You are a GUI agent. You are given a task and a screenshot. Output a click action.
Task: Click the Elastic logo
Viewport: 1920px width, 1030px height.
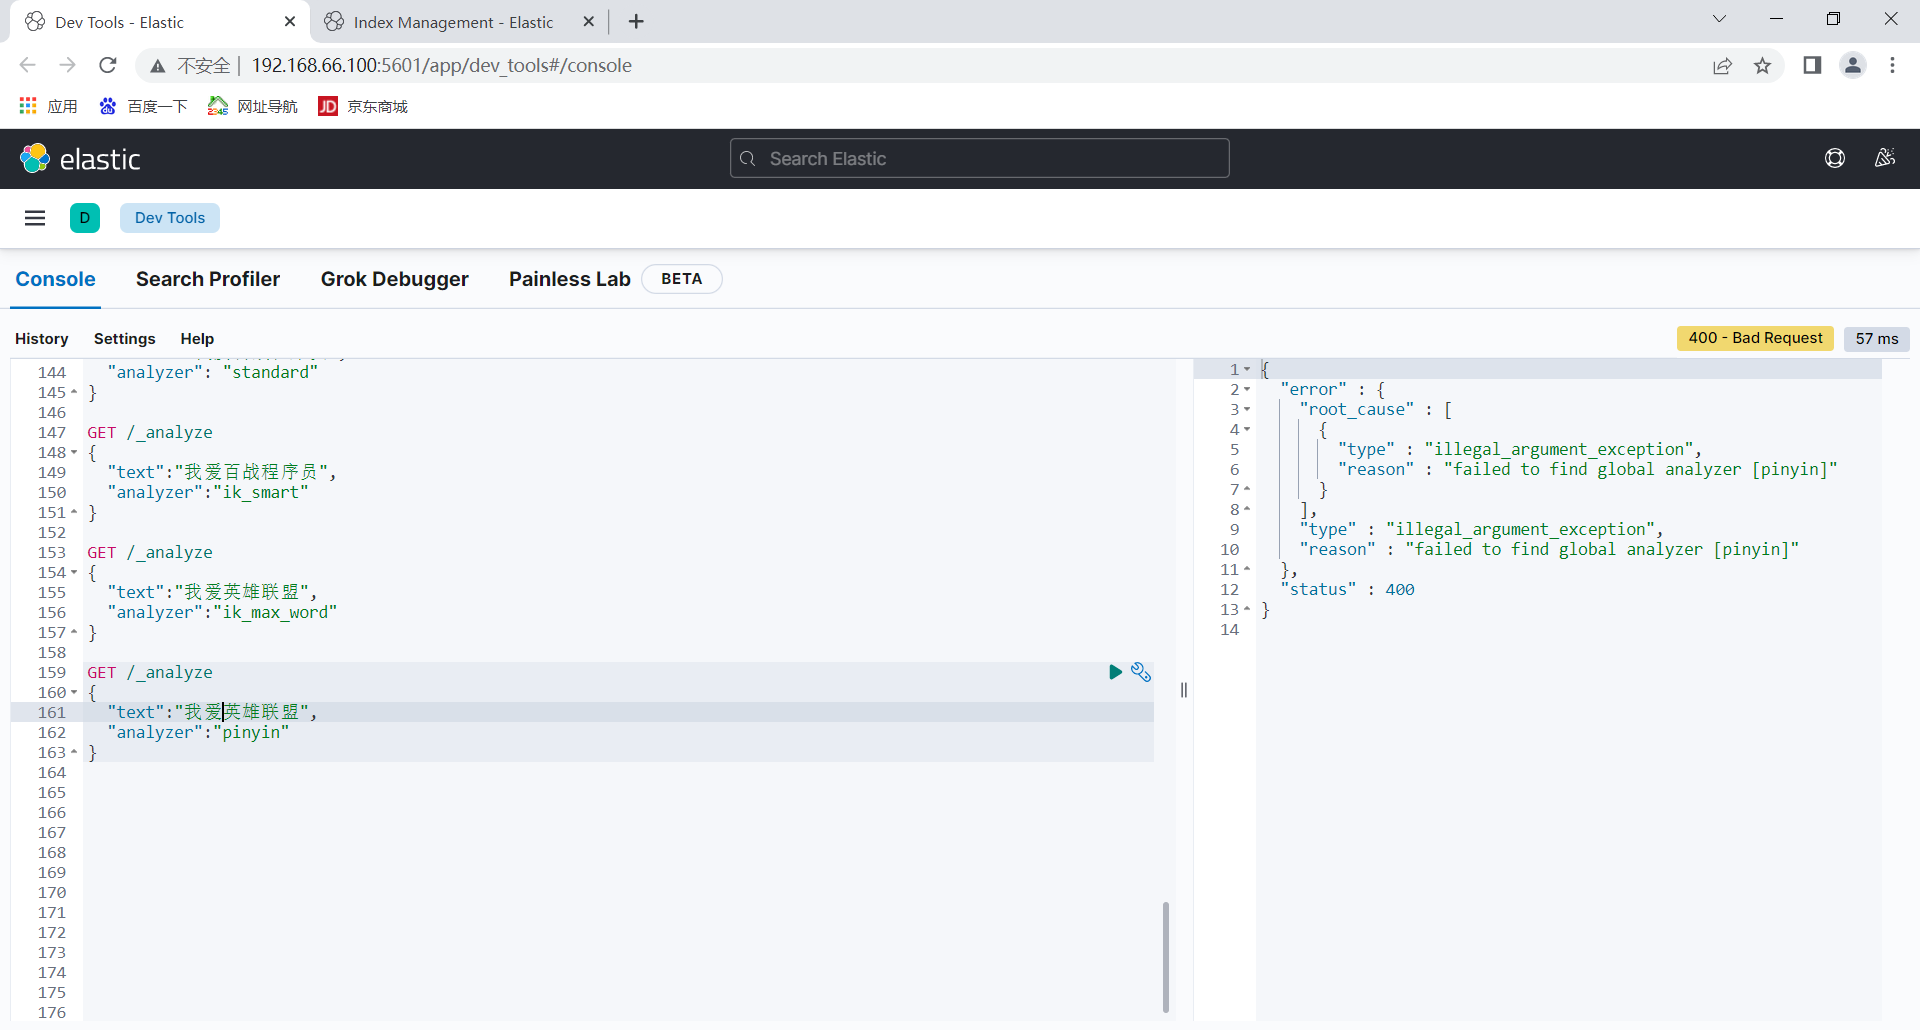tap(80, 159)
